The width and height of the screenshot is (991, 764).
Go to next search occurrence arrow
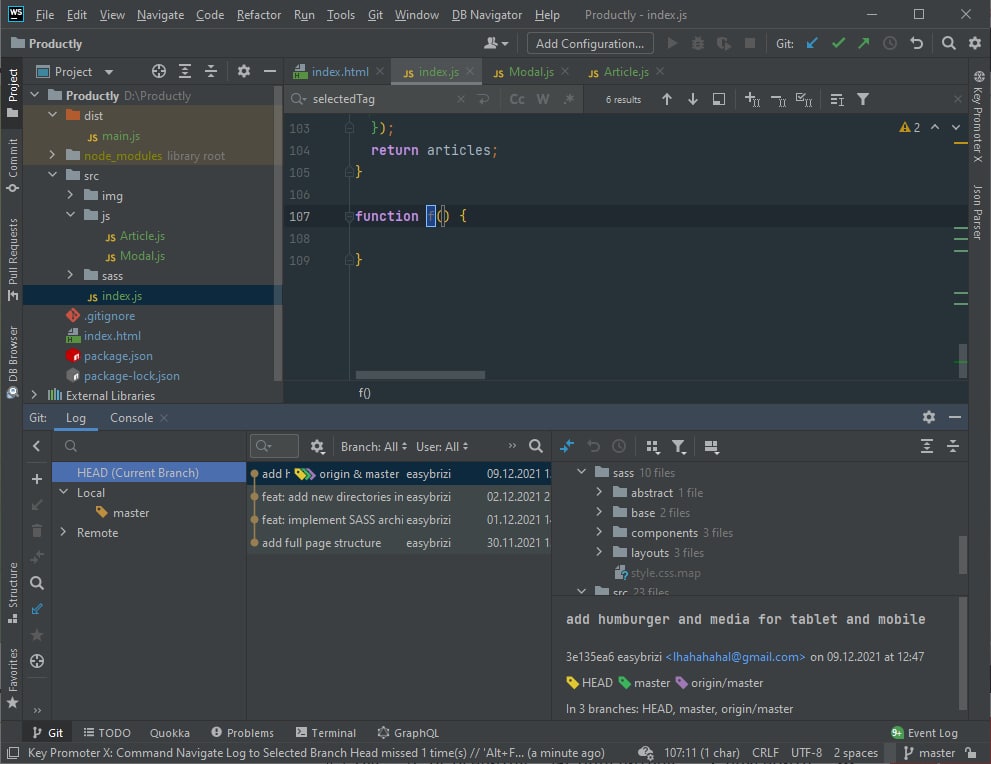[693, 99]
